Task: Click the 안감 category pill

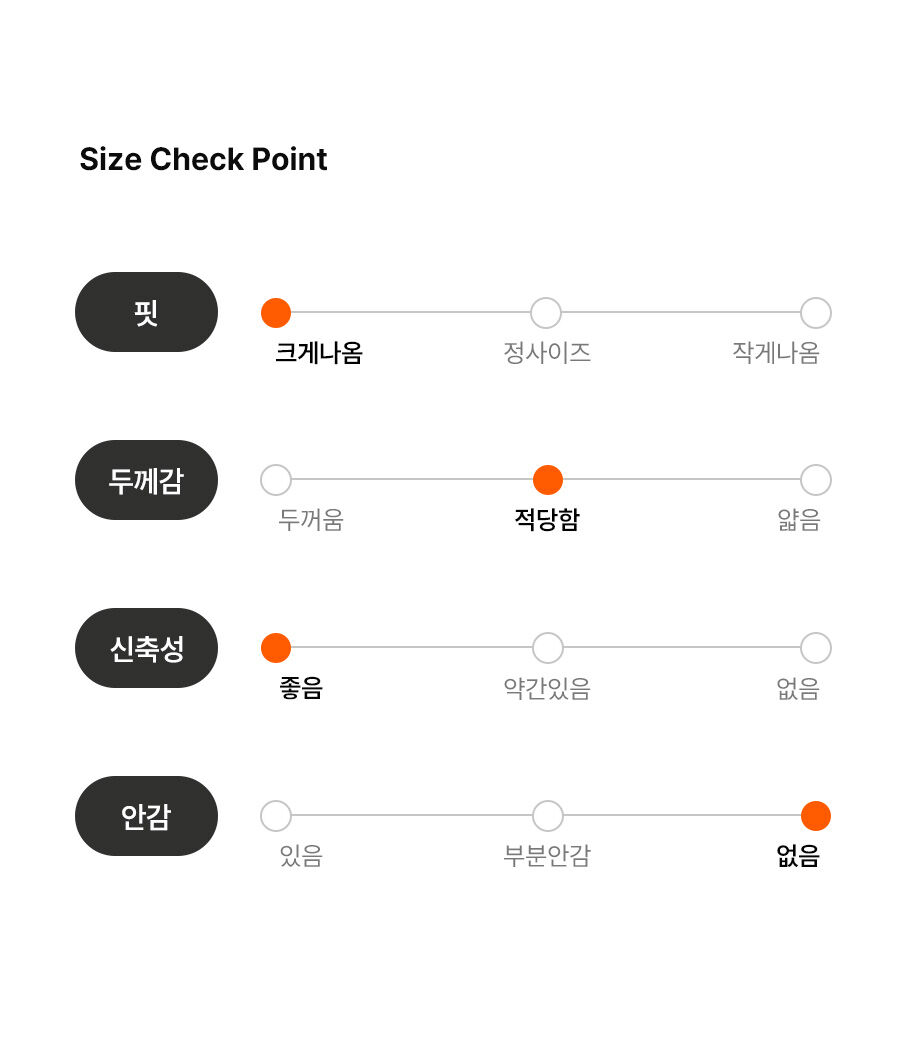Action: (x=147, y=816)
